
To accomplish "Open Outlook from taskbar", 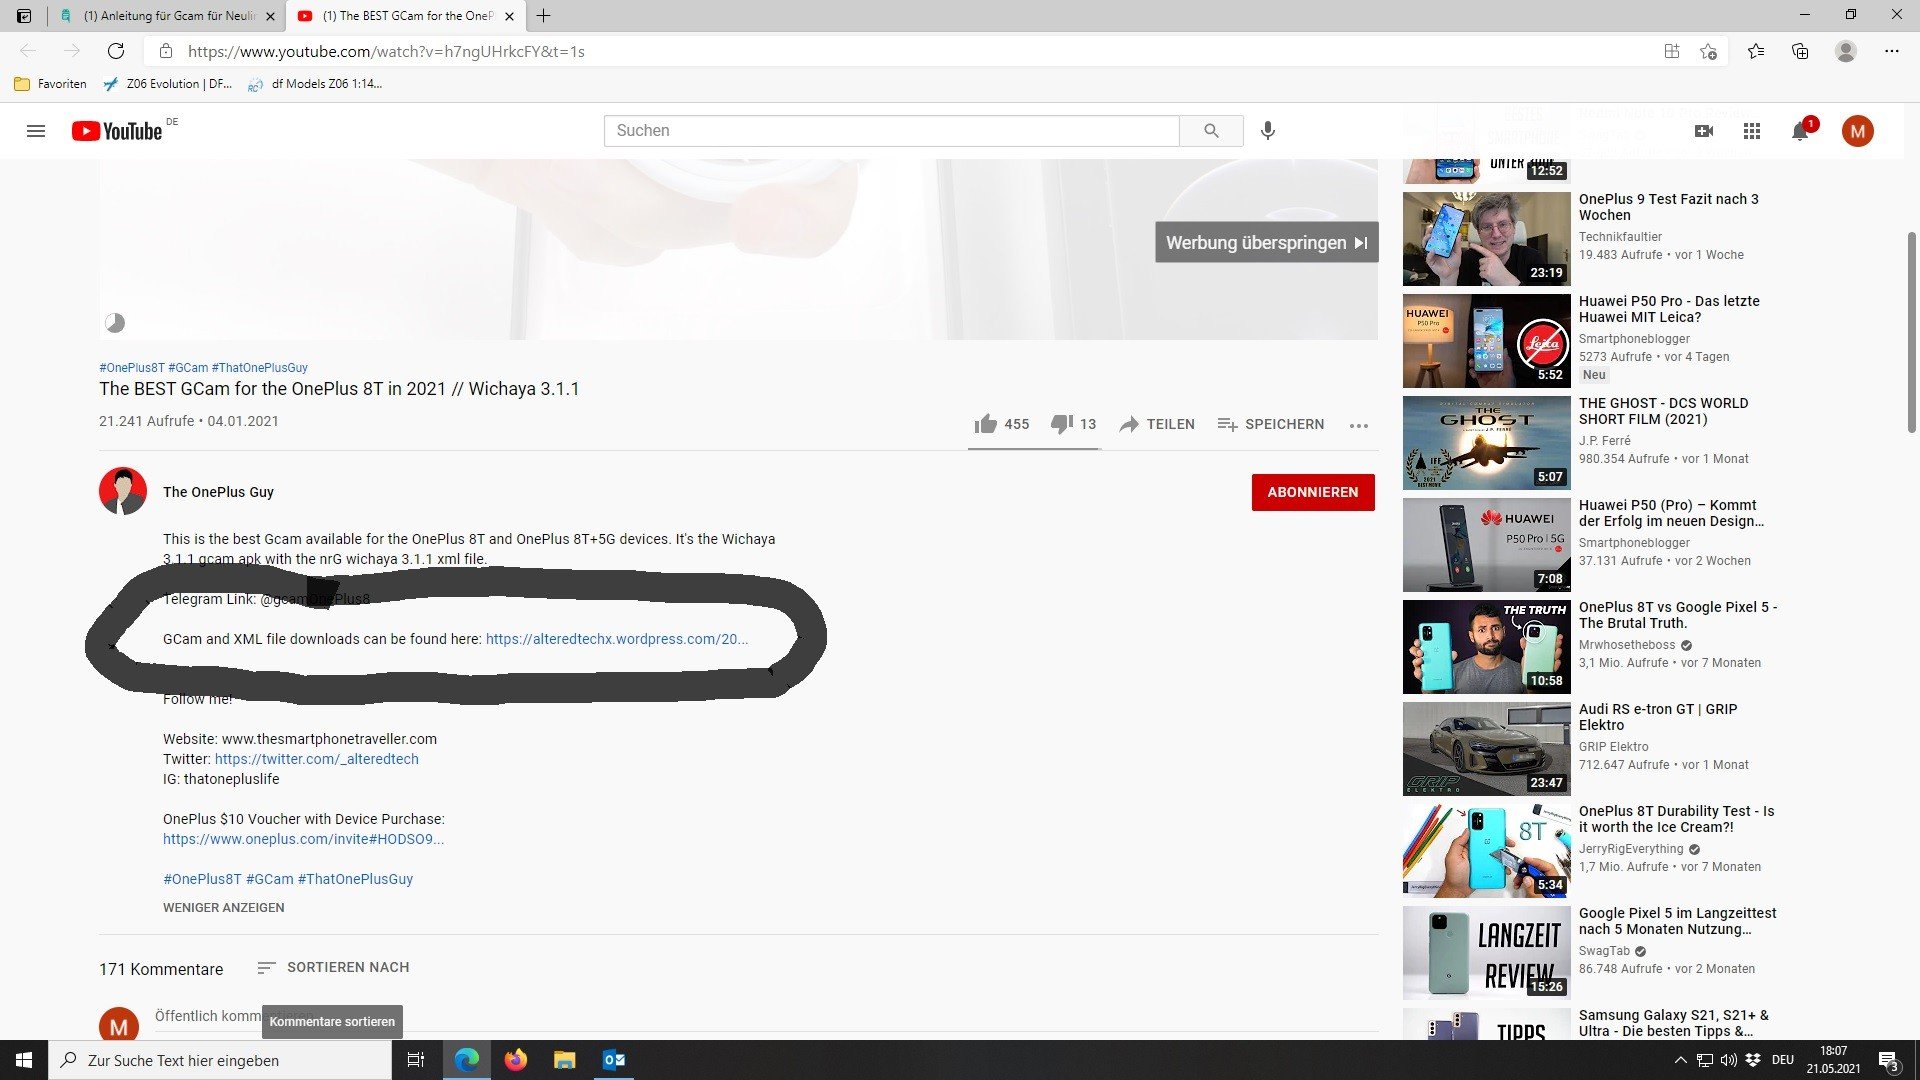I will coord(614,1060).
